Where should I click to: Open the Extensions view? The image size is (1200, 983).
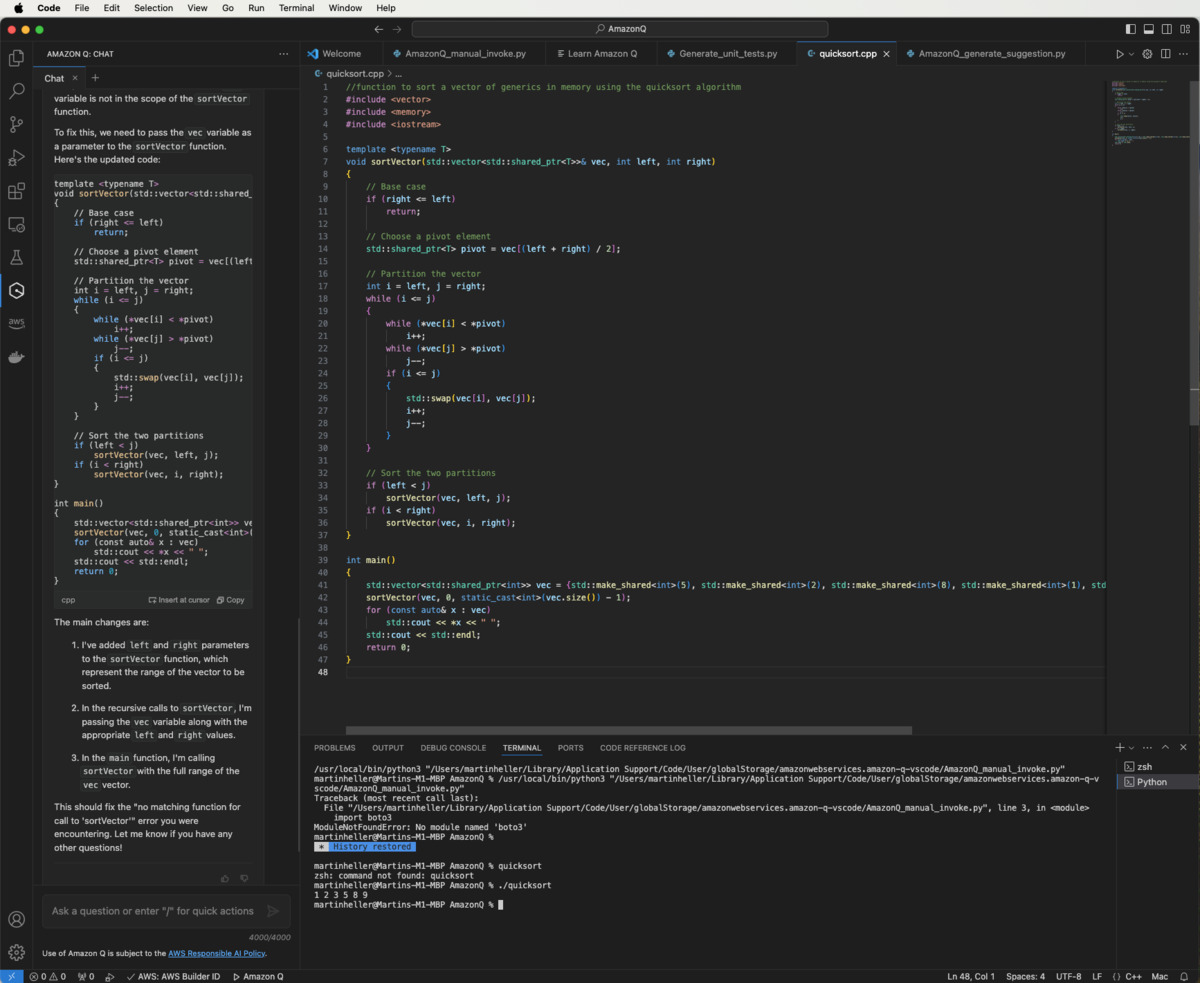pos(16,191)
